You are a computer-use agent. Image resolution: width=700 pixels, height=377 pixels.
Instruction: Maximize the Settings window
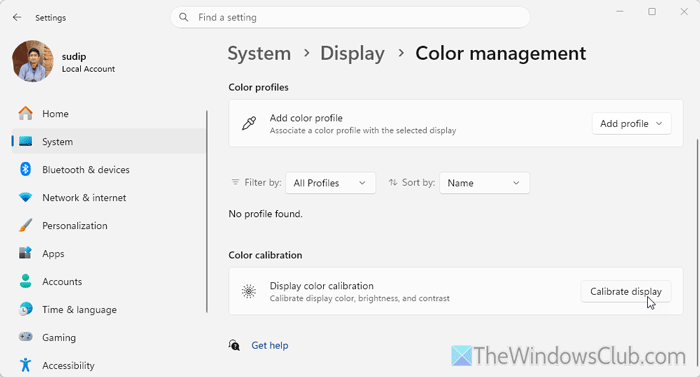652,12
